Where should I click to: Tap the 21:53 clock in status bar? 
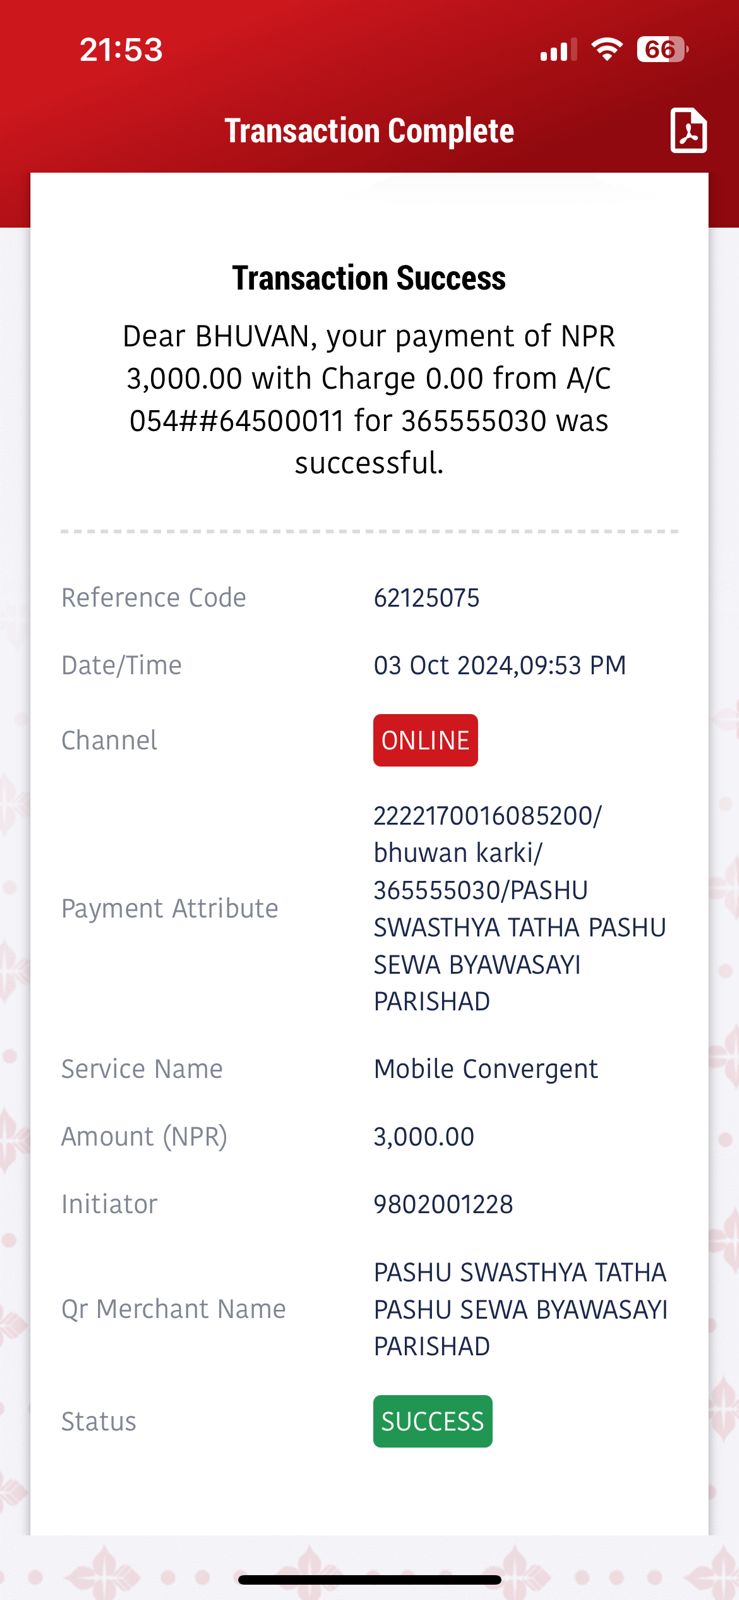[x=121, y=50]
